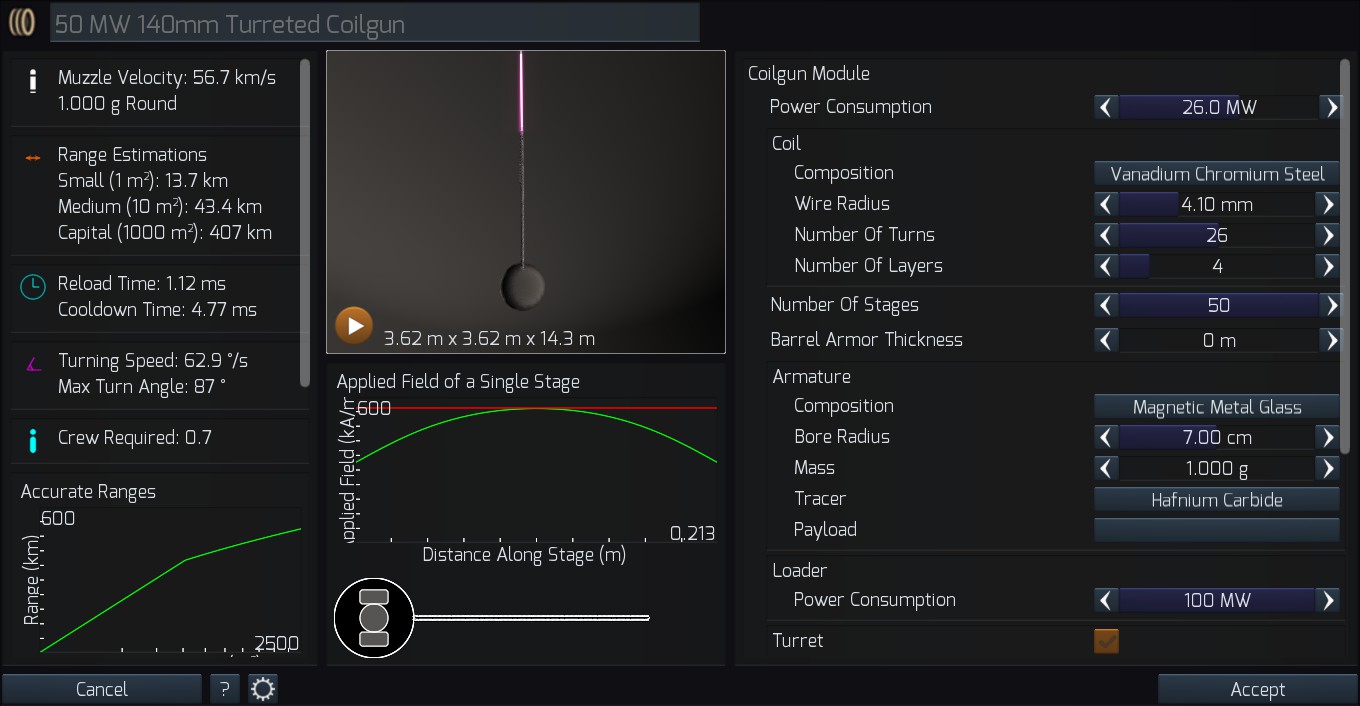Click the Number Of Stages slider bar

1218,305
